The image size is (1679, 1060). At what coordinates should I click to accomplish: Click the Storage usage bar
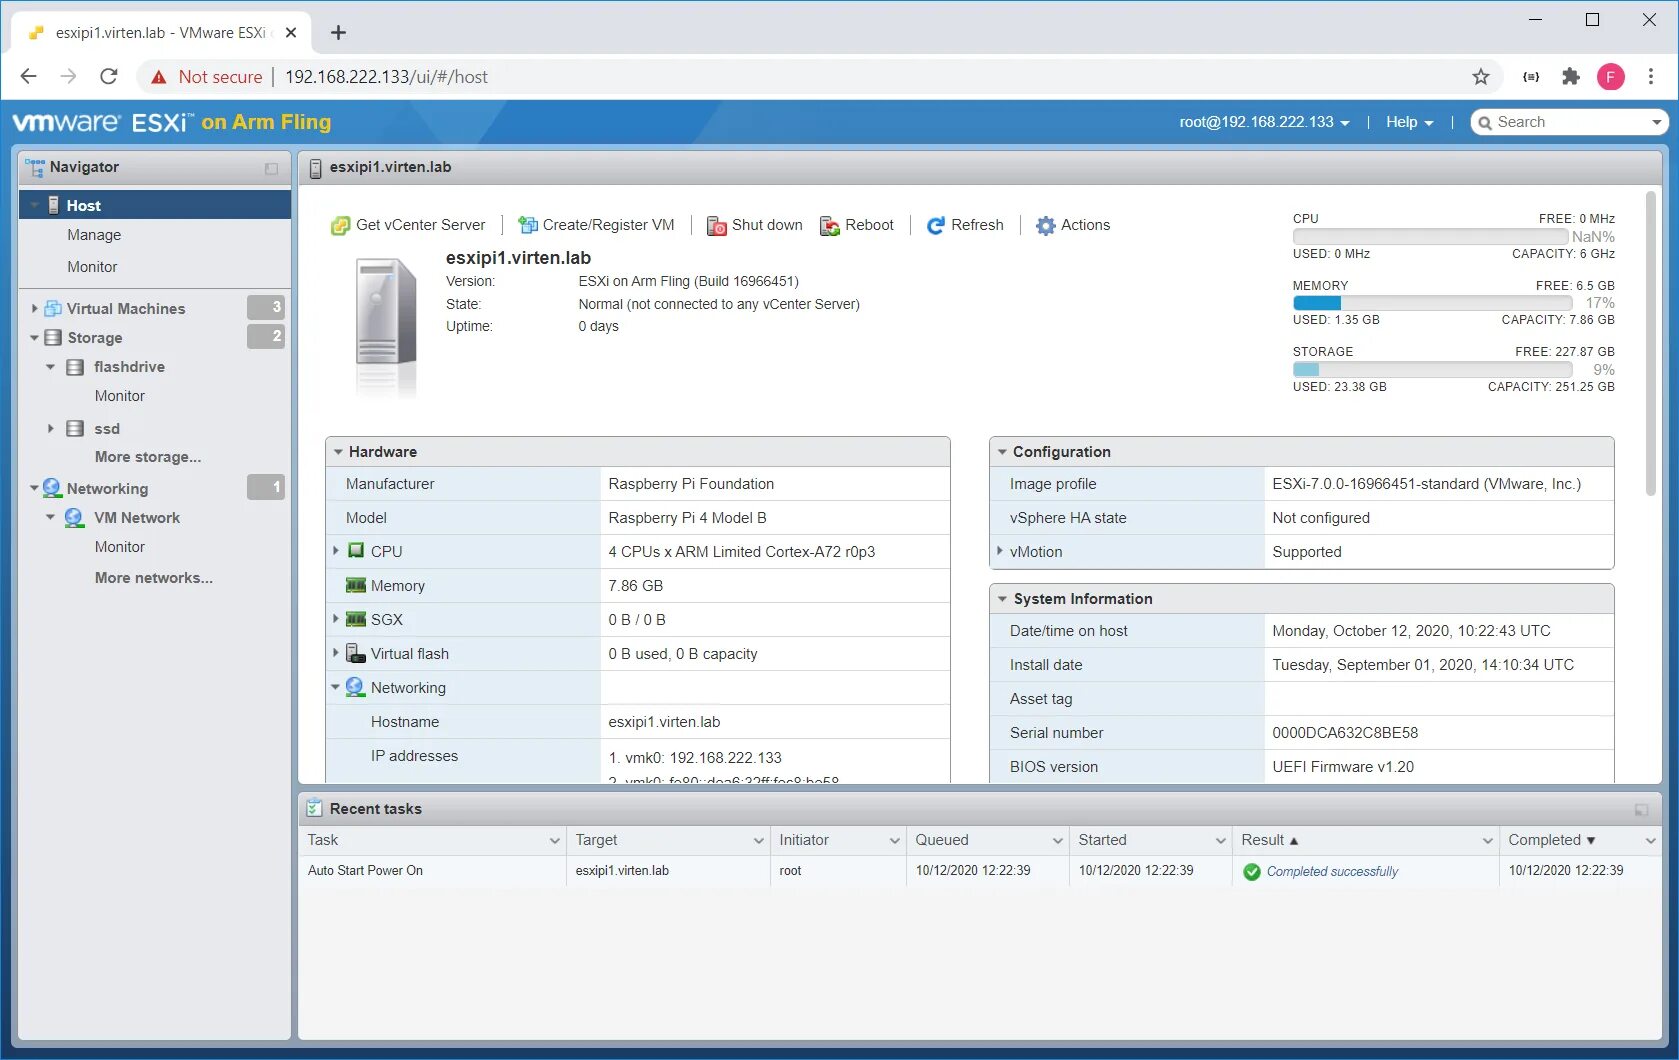point(1432,370)
